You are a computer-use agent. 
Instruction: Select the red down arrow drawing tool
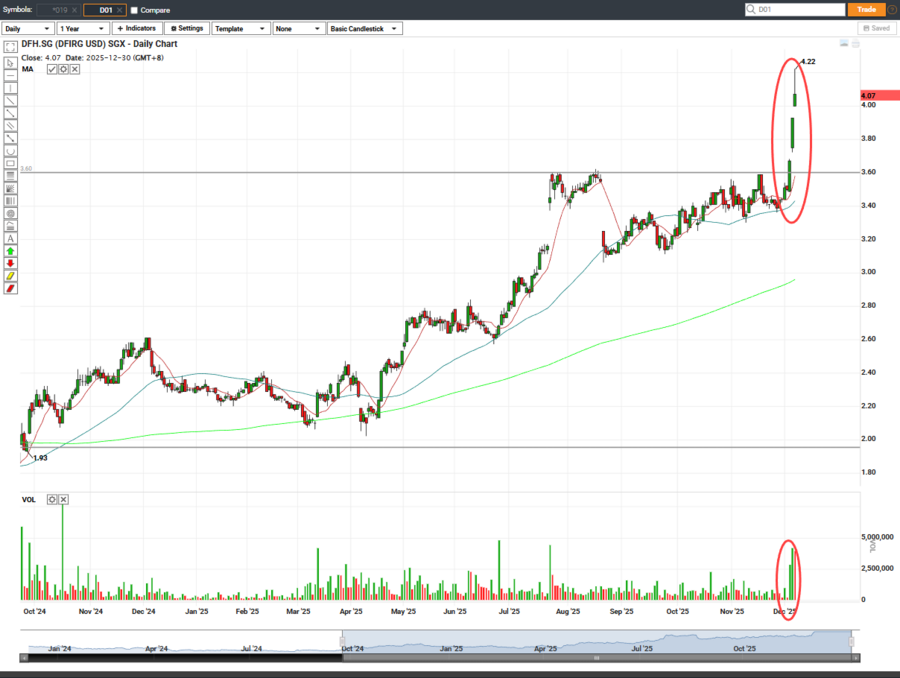[x=10, y=263]
